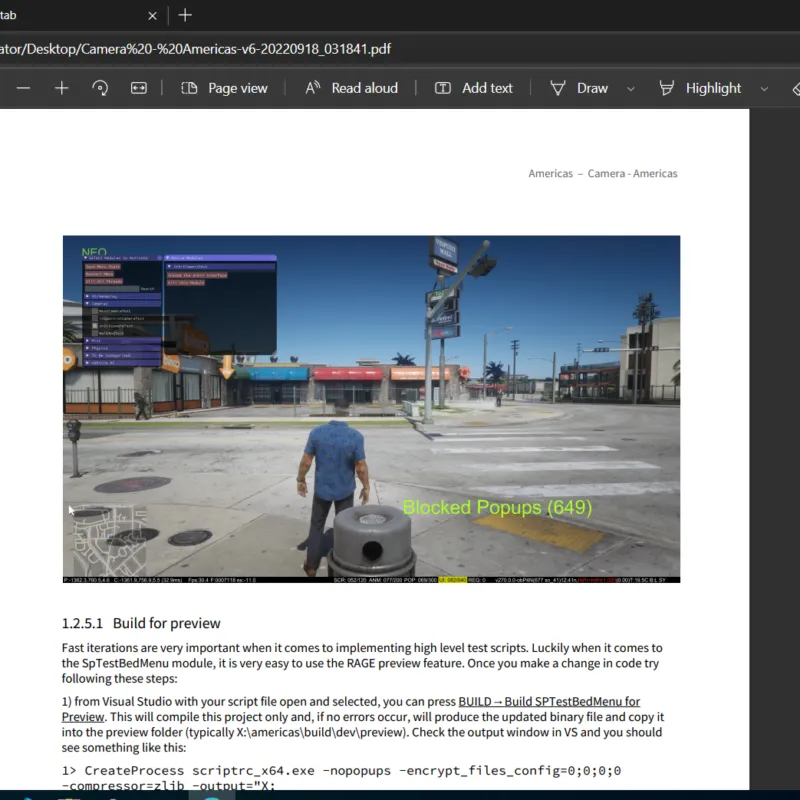Expand the Draw options dropdown arrow
800x800 pixels.
tap(631, 89)
